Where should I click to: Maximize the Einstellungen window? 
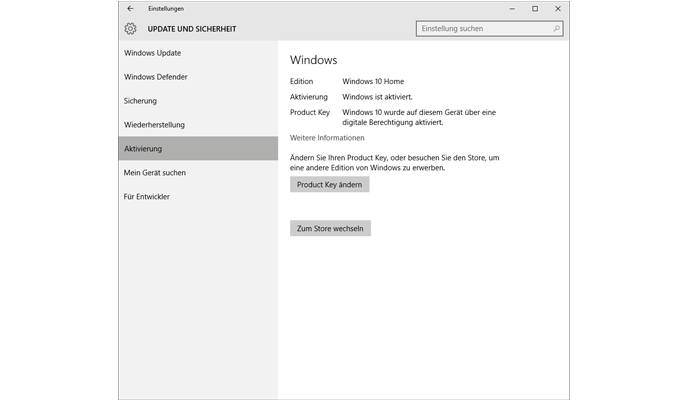(x=535, y=8)
